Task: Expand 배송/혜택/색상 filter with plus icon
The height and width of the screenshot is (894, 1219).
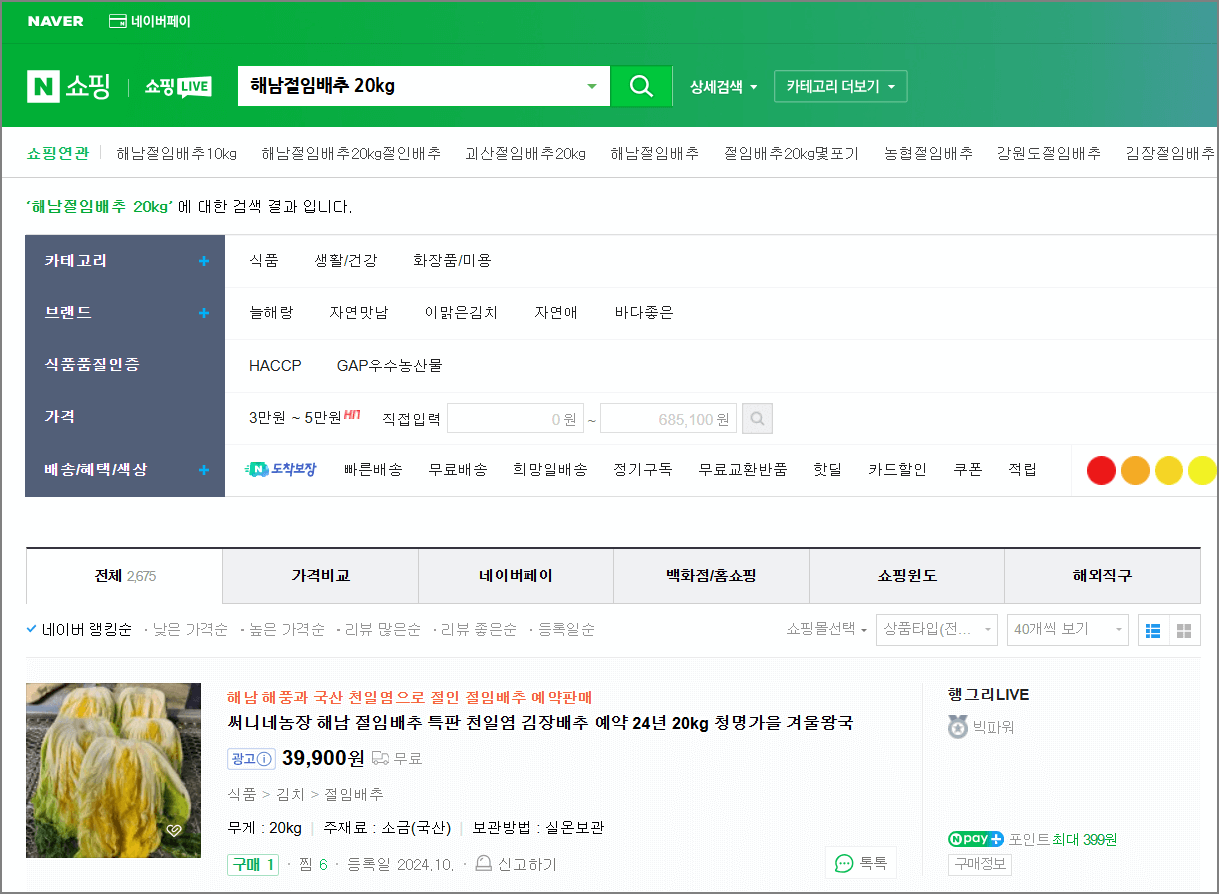Action: pos(204,470)
